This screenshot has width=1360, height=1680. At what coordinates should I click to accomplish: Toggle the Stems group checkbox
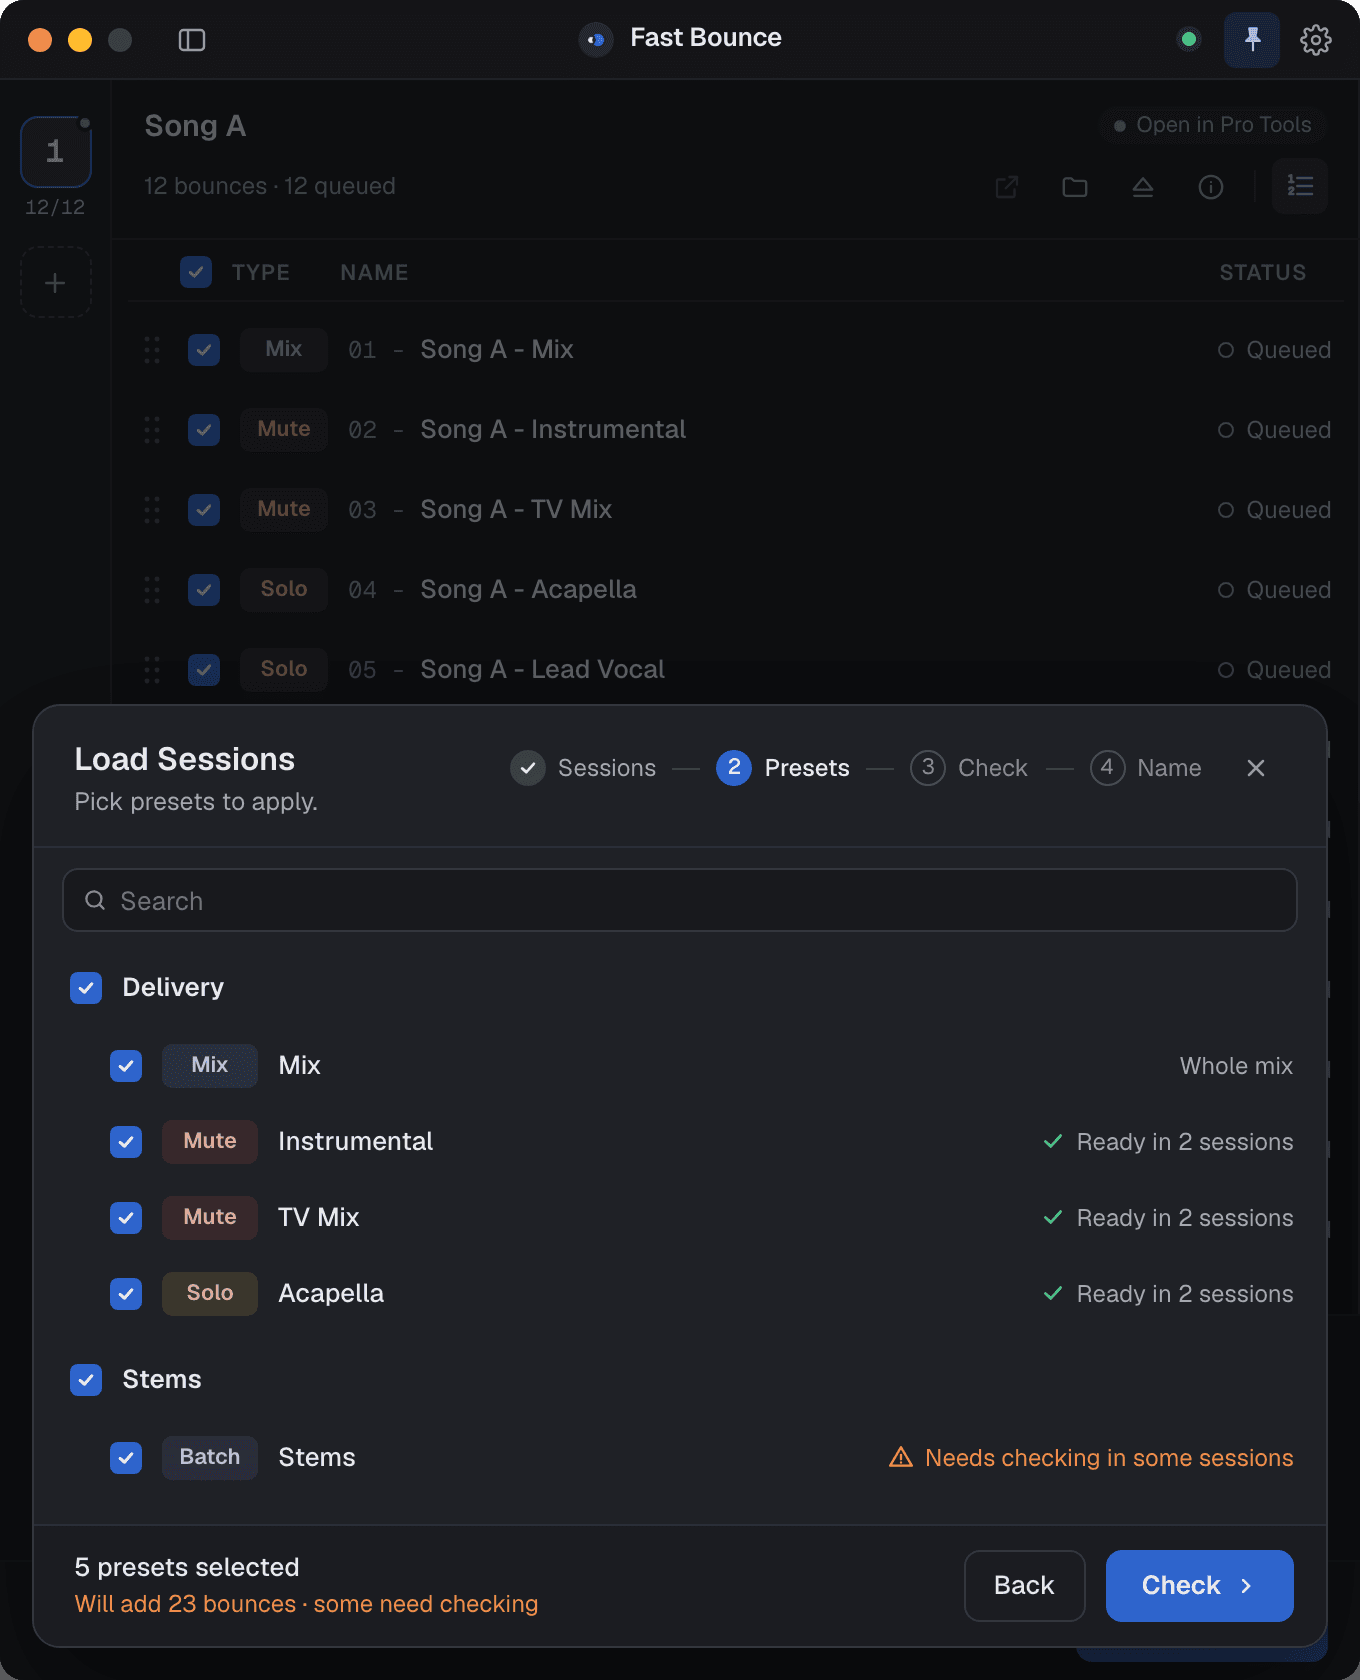86,1380
